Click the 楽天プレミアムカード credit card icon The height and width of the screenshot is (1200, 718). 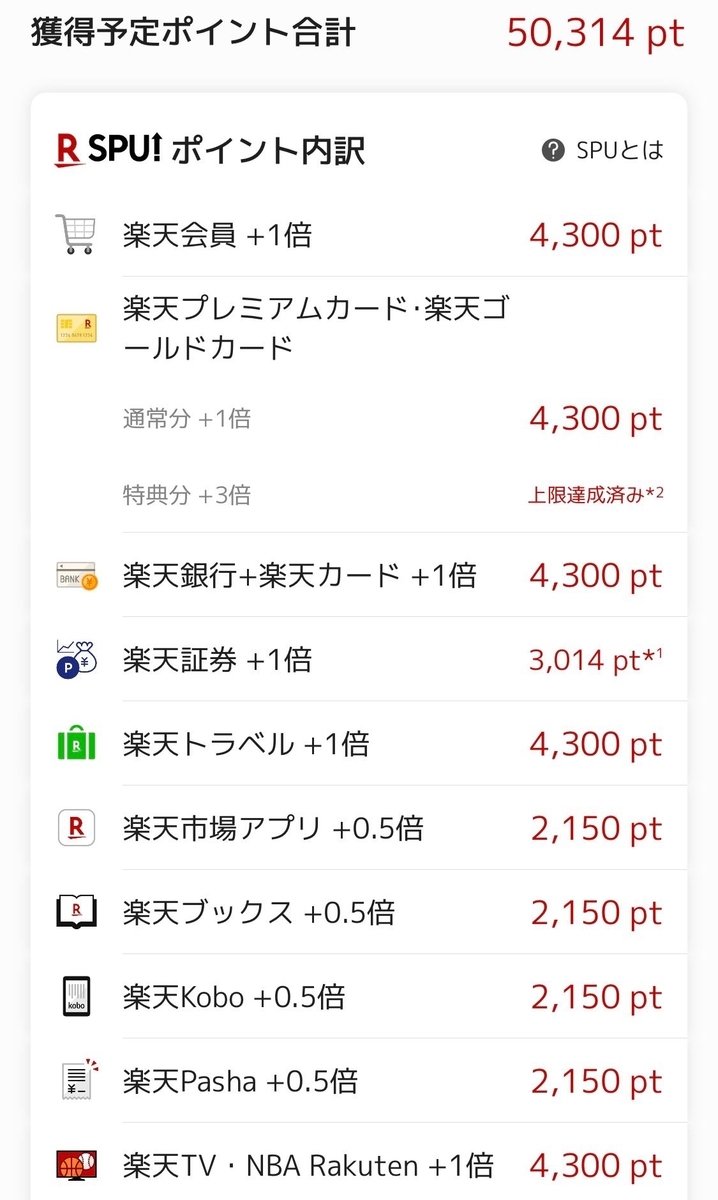75,330
